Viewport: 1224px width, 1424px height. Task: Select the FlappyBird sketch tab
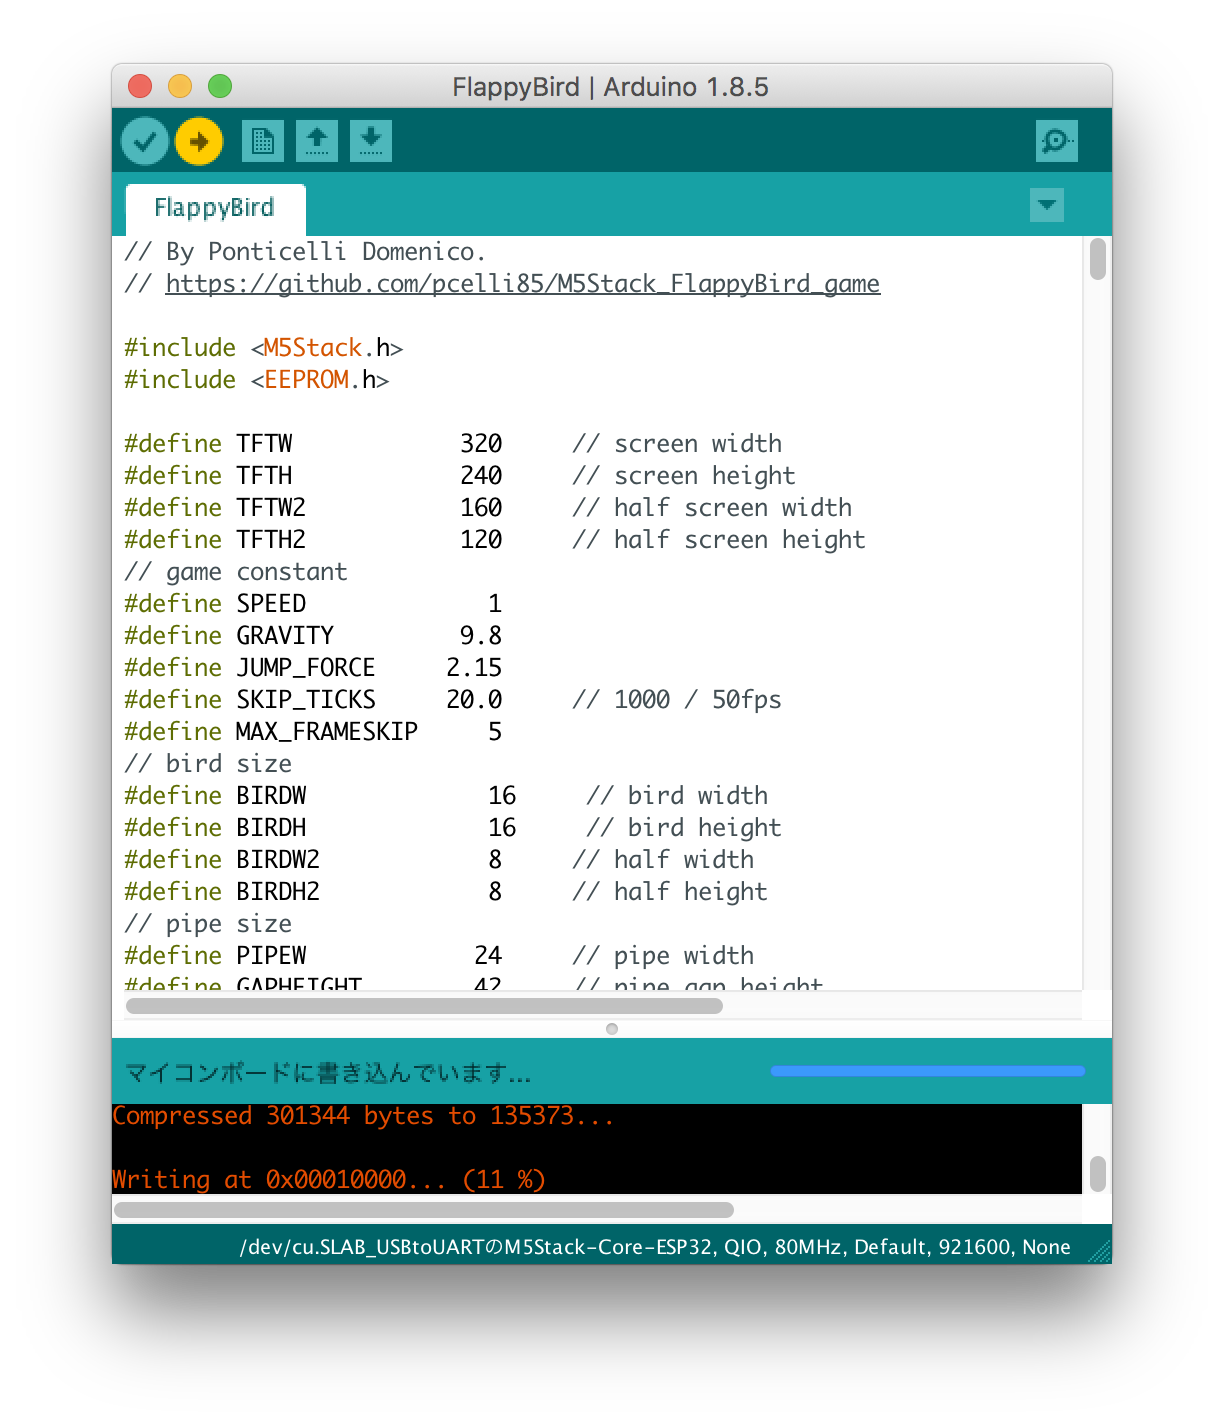pos(214,207)
